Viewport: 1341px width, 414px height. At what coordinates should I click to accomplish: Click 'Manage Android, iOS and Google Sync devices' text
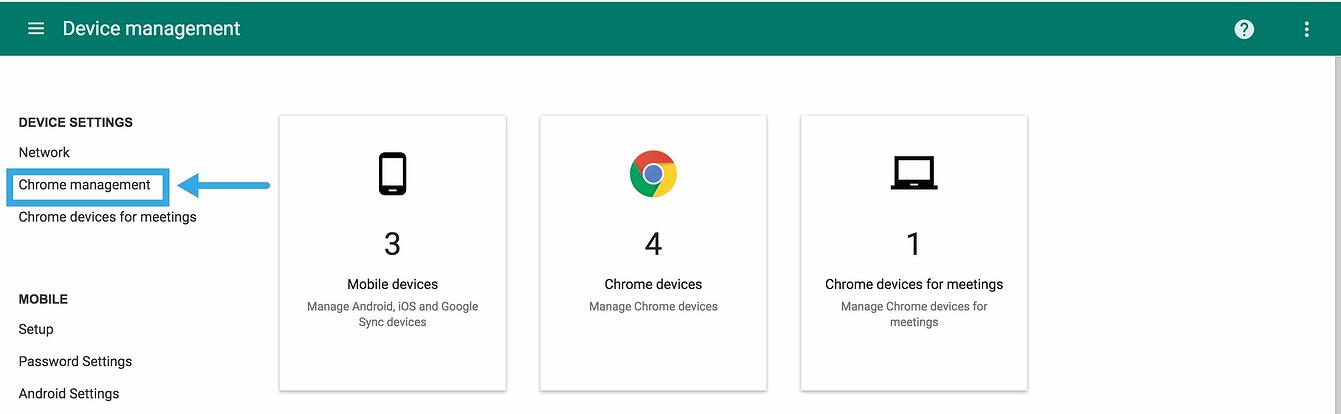click(392, 314)
